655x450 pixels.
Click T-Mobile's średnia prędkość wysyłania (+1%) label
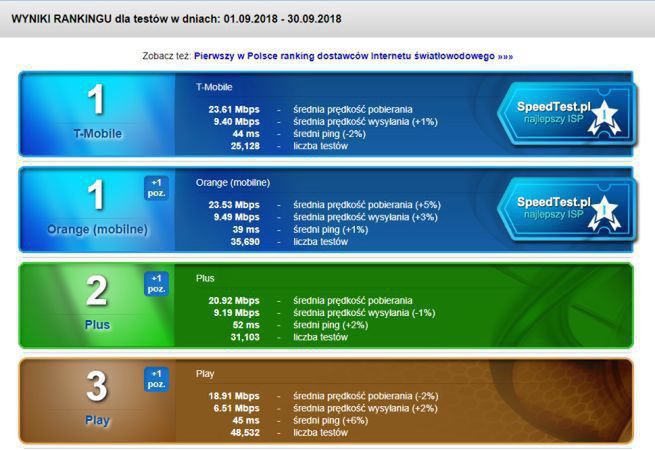365,122
